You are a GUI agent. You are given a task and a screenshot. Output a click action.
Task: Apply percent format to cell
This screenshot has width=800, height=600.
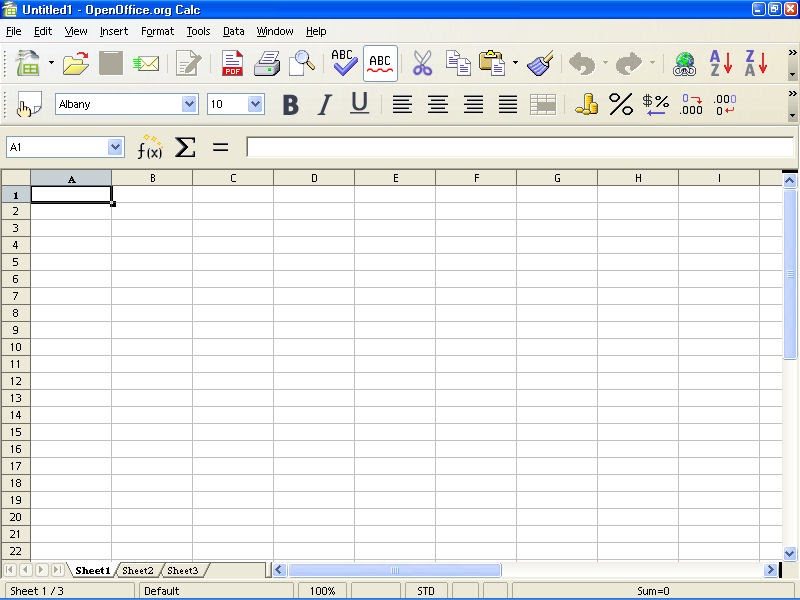click(619, 103)
